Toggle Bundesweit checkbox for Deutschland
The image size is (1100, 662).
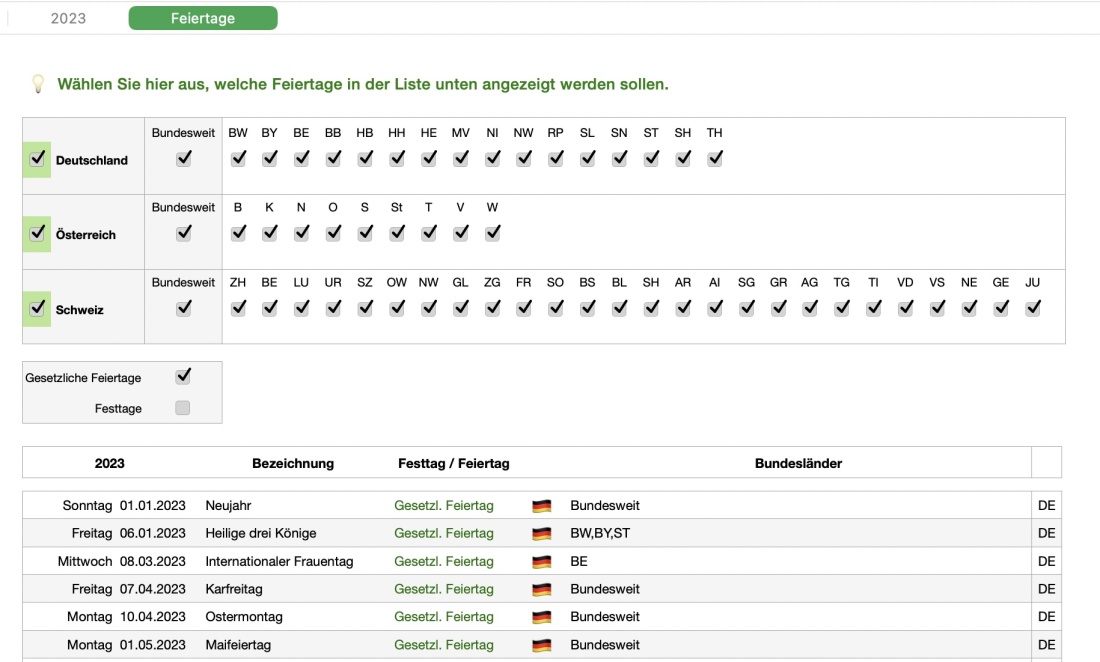click(183, 158)
